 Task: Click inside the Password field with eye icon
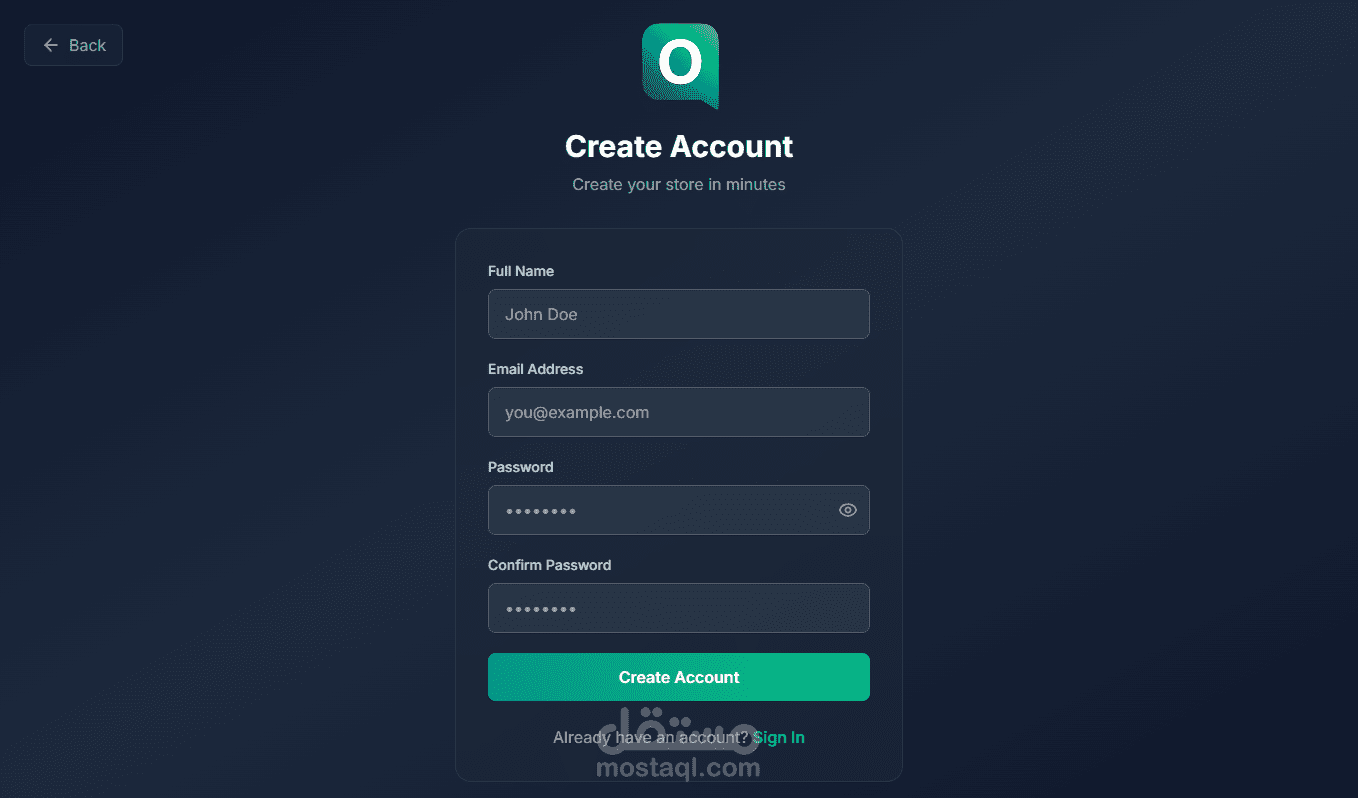click(x=660, y=510)
